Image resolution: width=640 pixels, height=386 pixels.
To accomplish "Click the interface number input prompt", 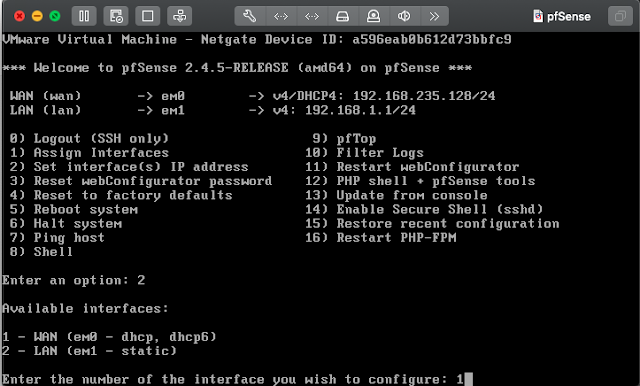I will point(238,379).
